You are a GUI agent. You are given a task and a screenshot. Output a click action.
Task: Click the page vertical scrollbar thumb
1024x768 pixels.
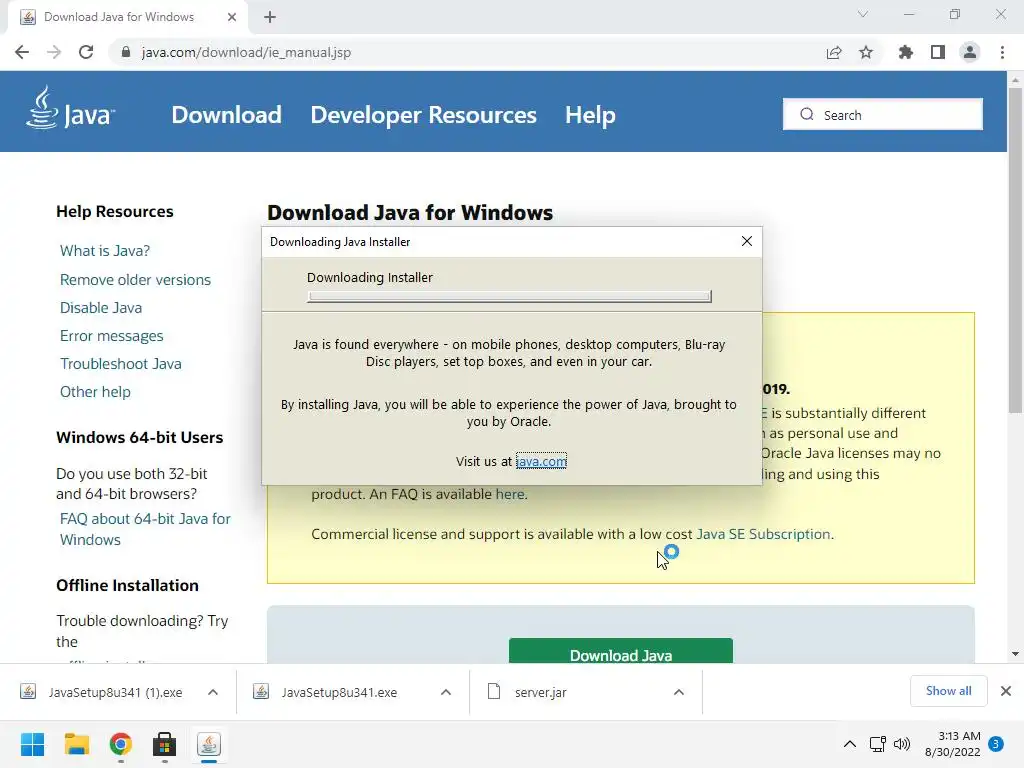pyautogui.click(x=1015, y=249)
